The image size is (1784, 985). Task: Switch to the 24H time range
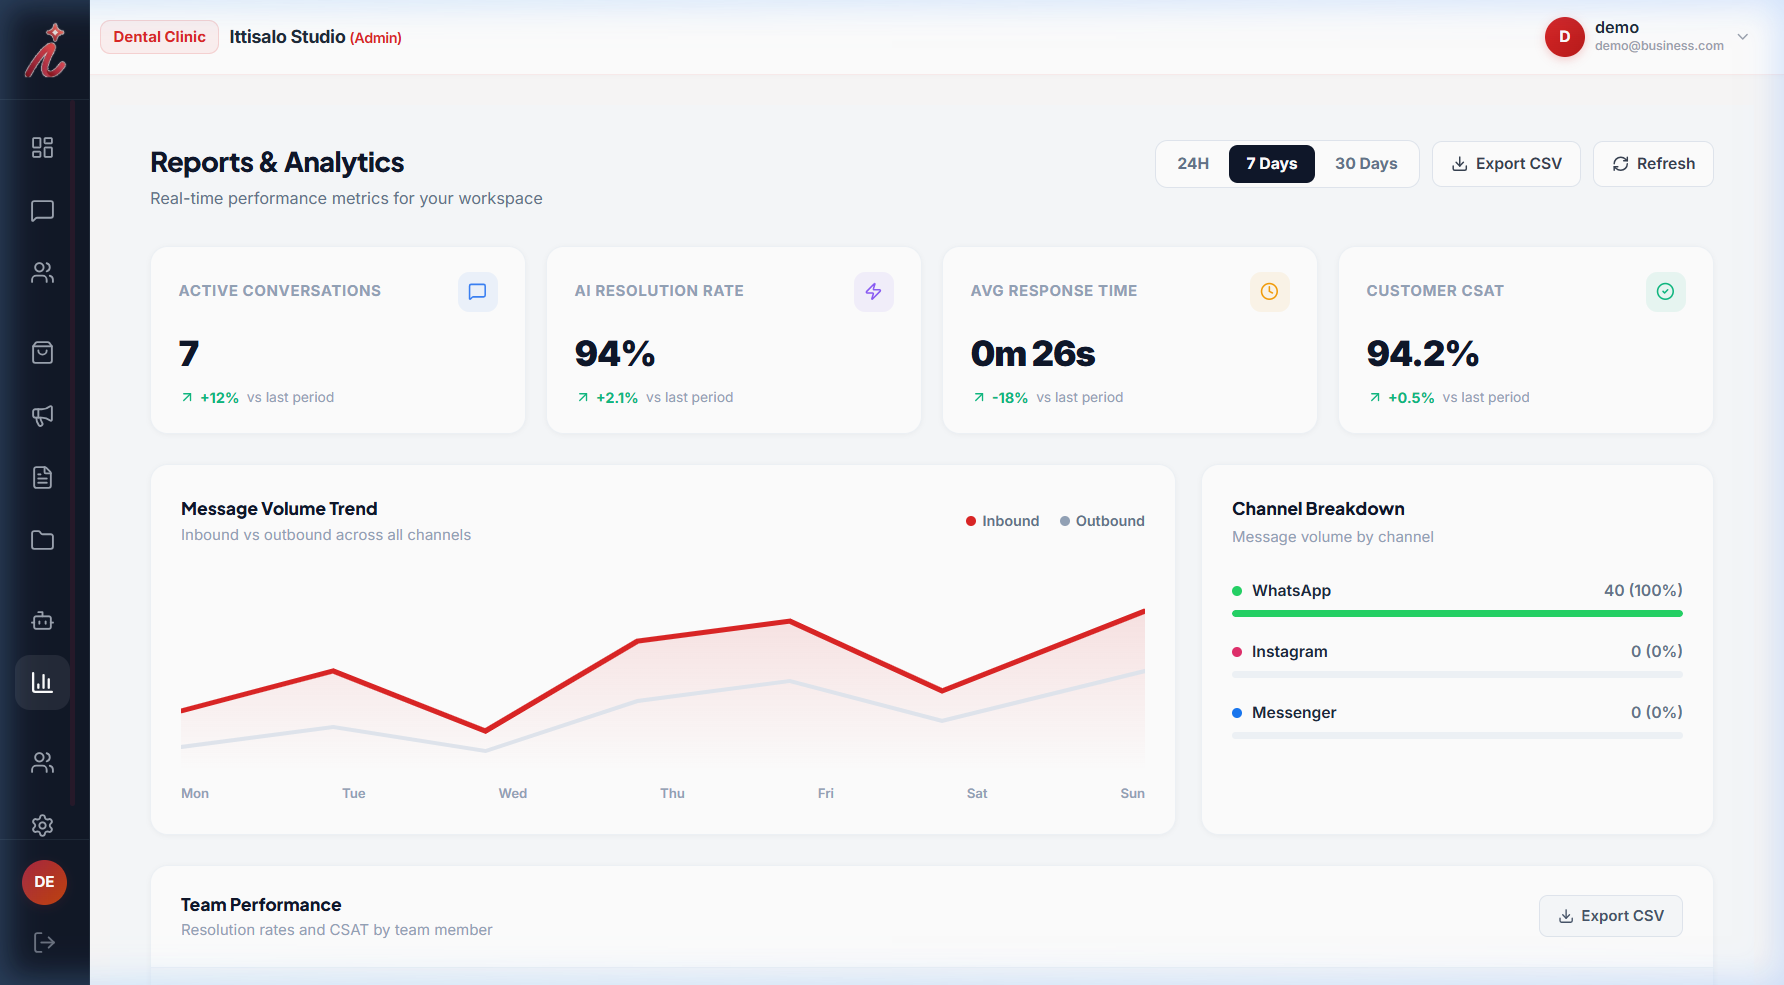pos(1193,164)
